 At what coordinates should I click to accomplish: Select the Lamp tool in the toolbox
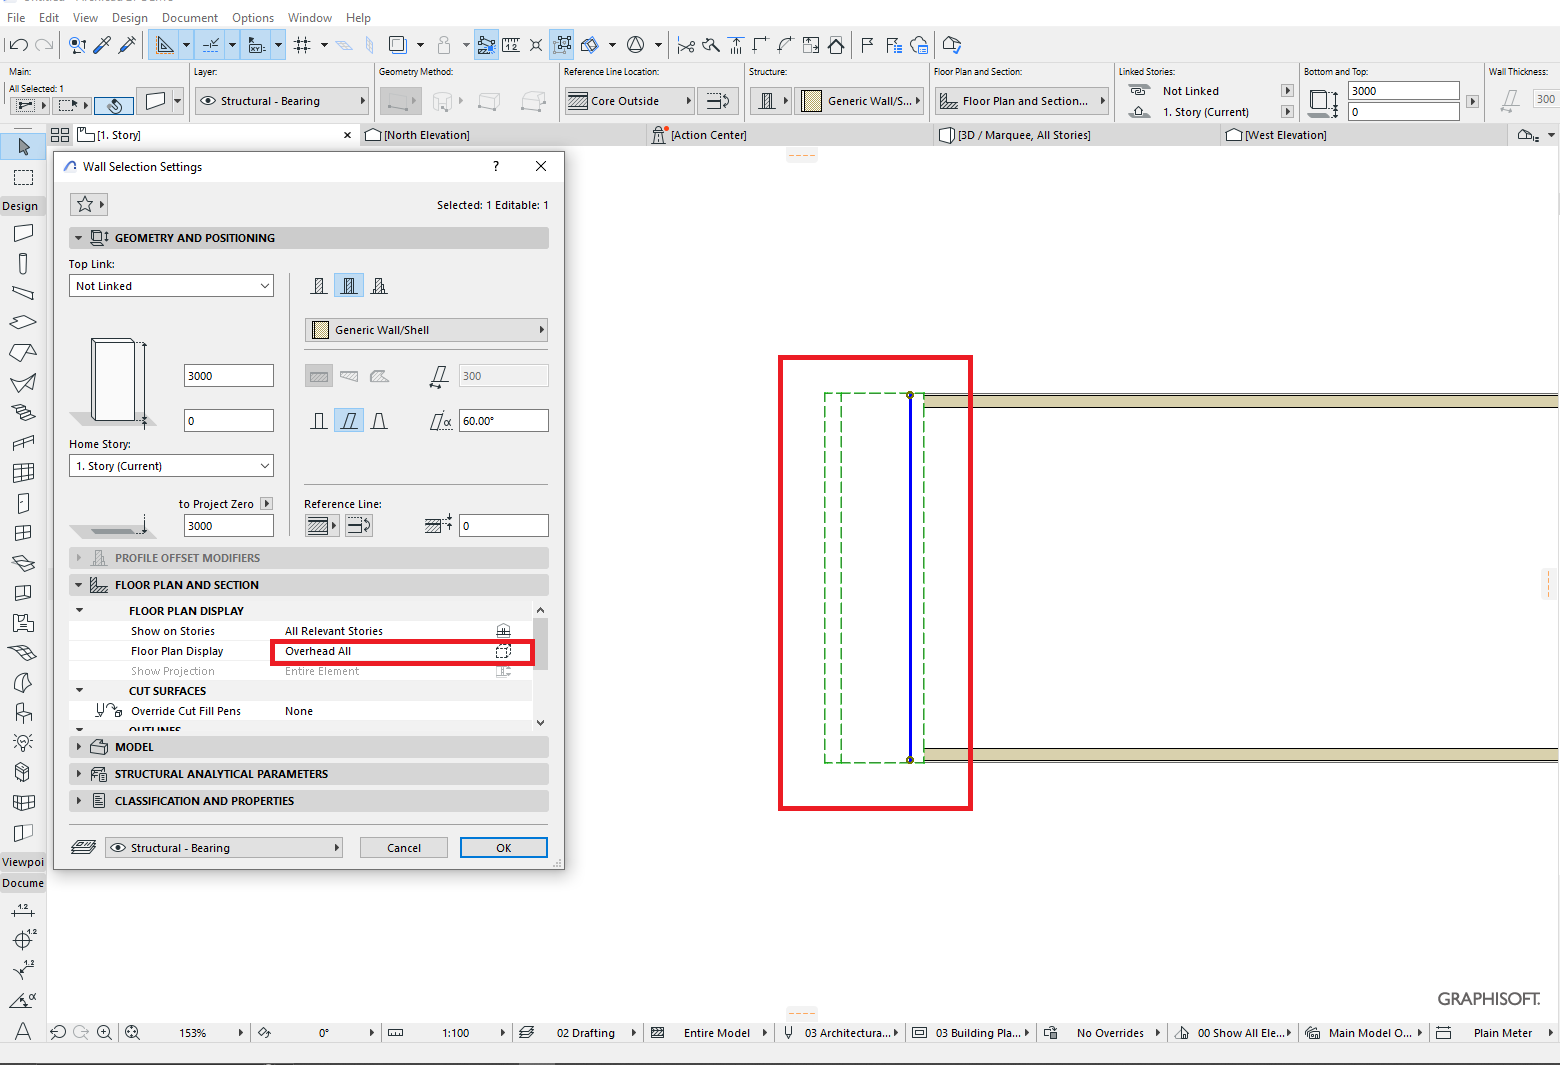(22, 741)
